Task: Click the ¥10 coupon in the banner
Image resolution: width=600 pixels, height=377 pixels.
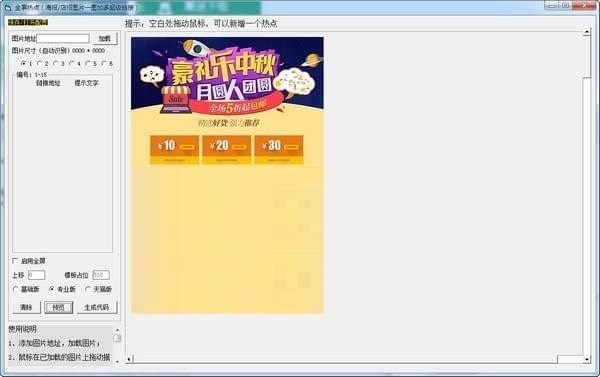Action: 174,150
